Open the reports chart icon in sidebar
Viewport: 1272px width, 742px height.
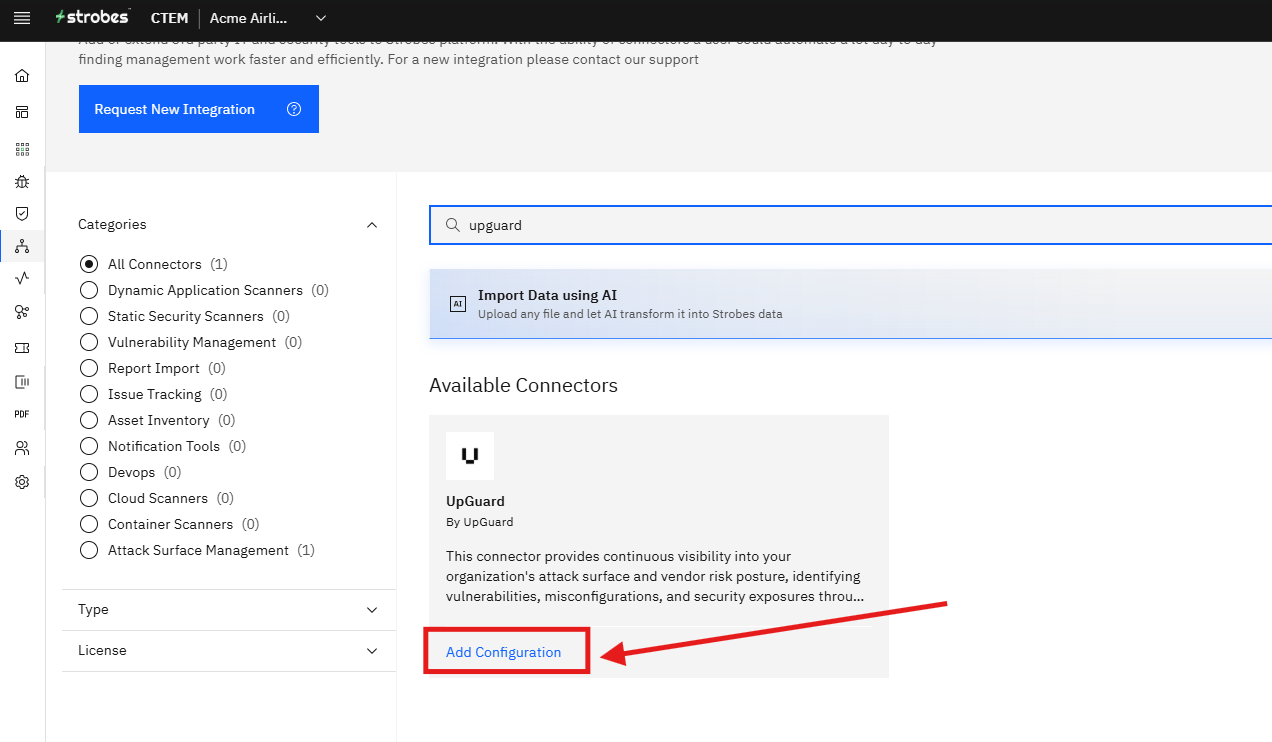[x=22, y=381]
